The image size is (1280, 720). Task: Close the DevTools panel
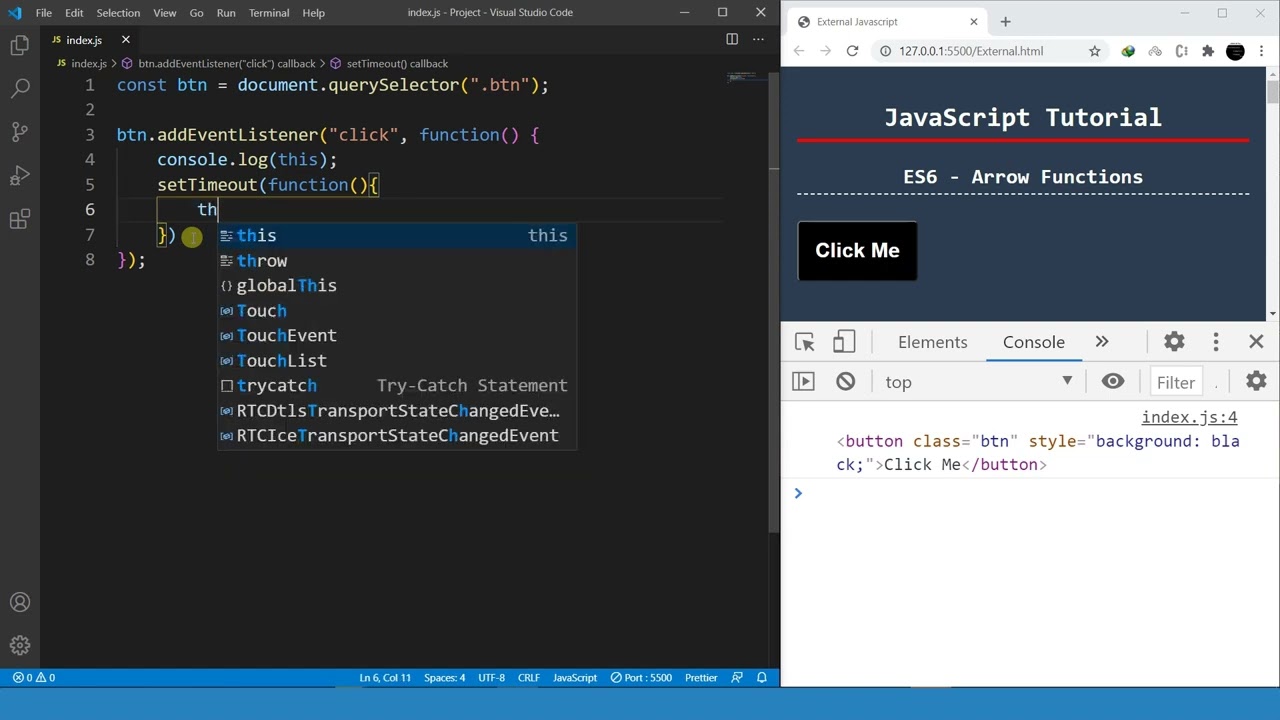(1257, 342)
